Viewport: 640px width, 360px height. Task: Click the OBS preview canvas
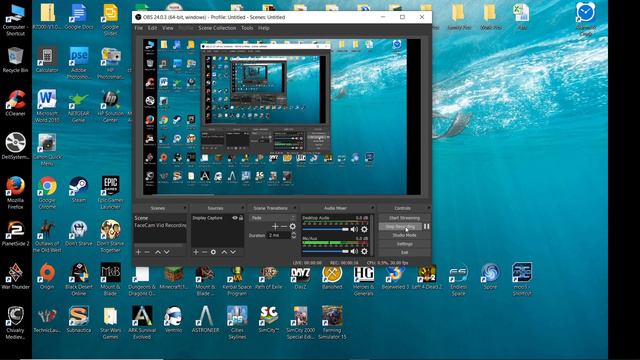(282, 117)
